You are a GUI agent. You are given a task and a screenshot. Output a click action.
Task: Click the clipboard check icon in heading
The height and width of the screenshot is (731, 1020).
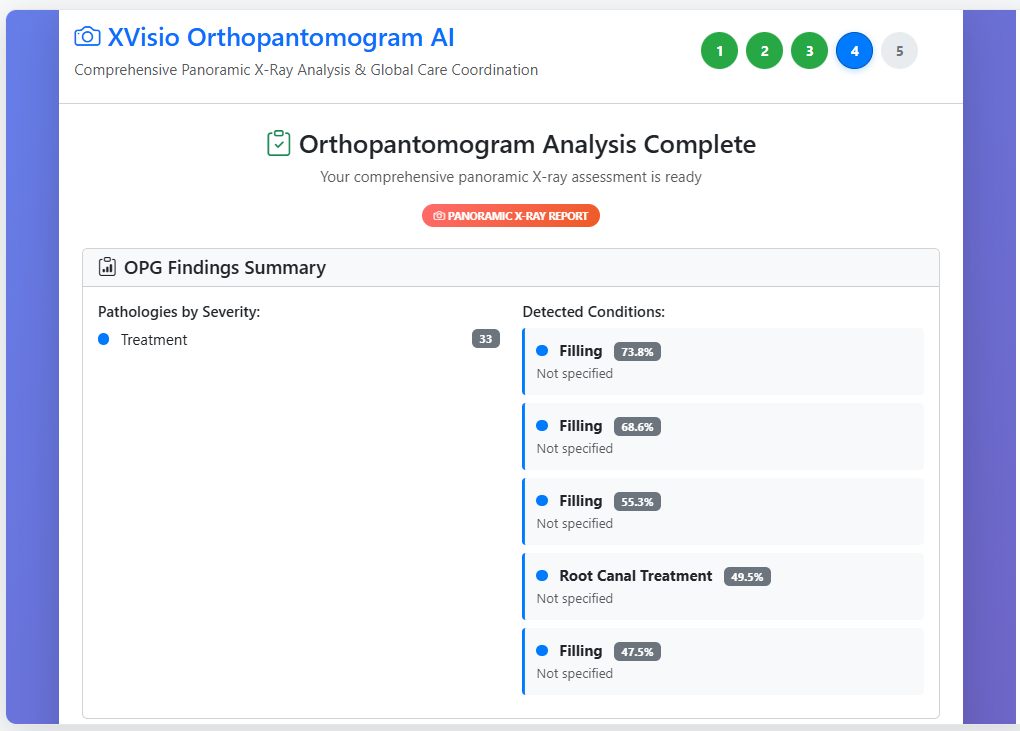(x=278, y=144)
